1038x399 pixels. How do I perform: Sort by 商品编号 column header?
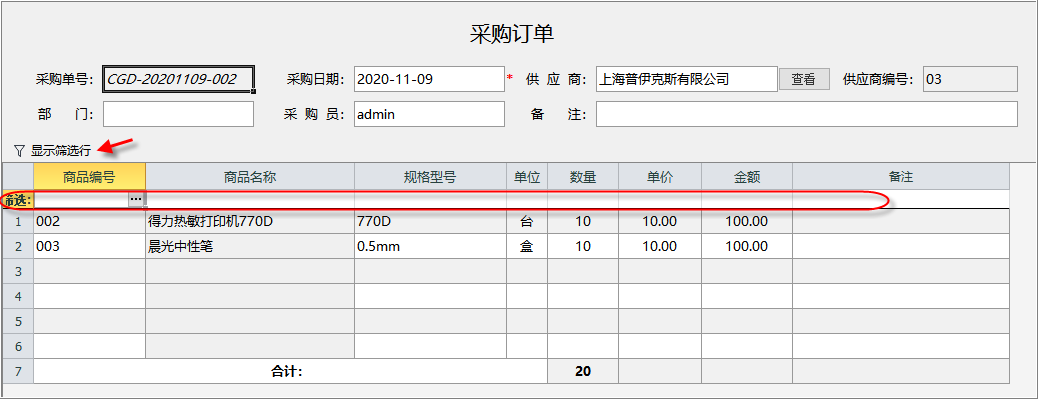point(89,177)
